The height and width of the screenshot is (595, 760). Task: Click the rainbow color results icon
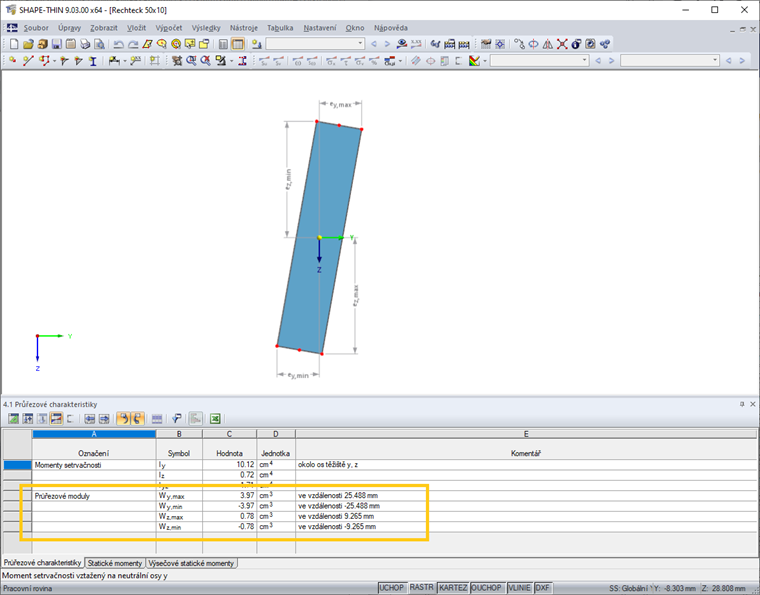[475, 61]
